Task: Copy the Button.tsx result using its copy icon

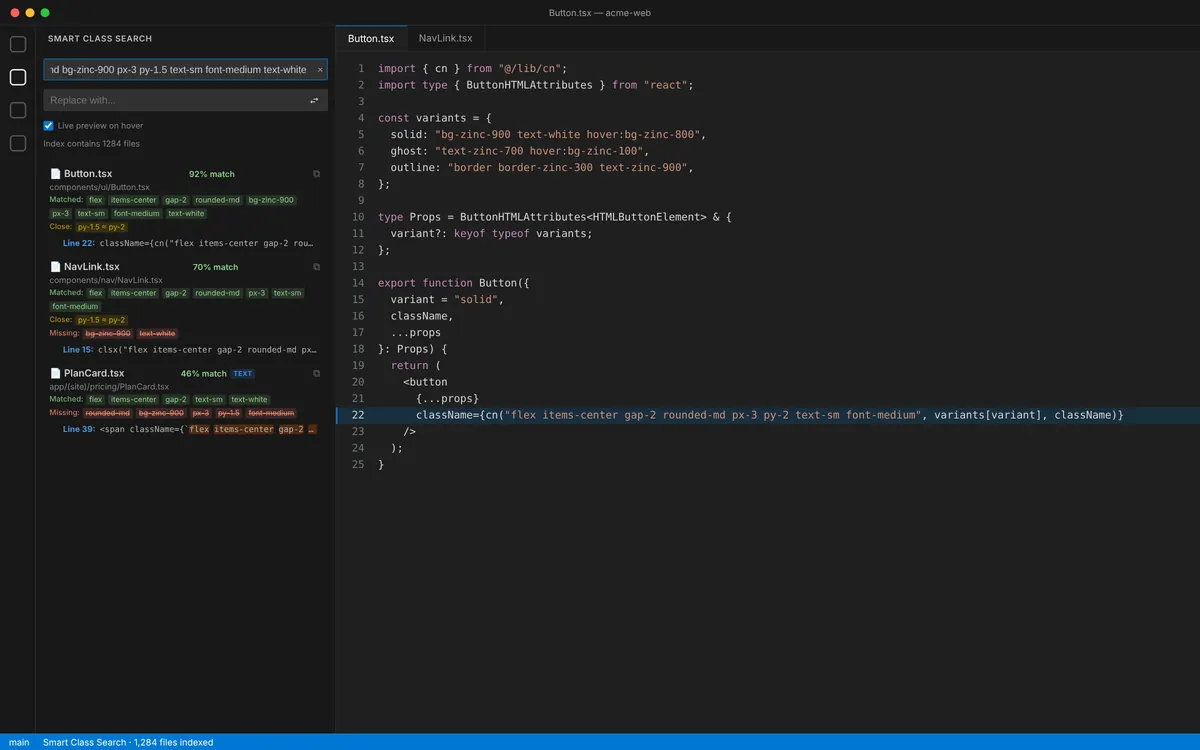Action: 317,174
